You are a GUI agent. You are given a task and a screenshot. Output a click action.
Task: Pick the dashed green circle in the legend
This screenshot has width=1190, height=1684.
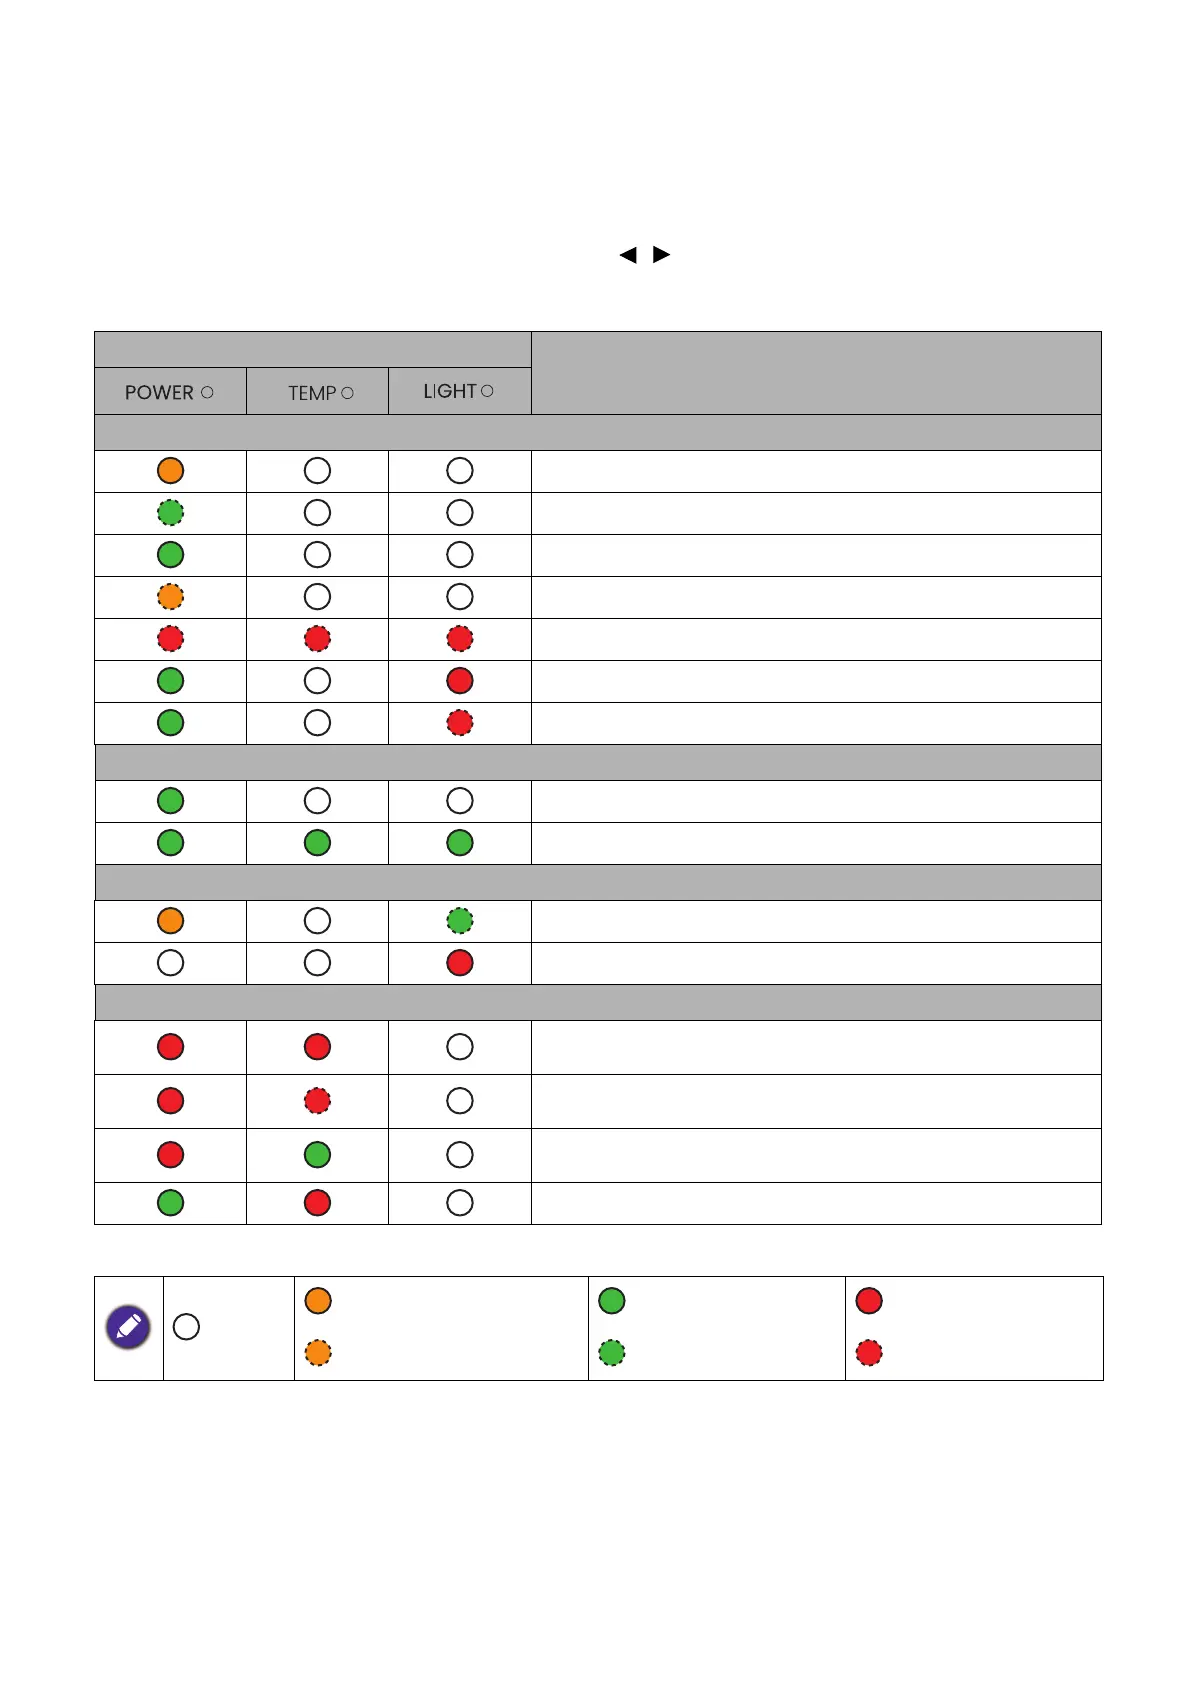612,1353
